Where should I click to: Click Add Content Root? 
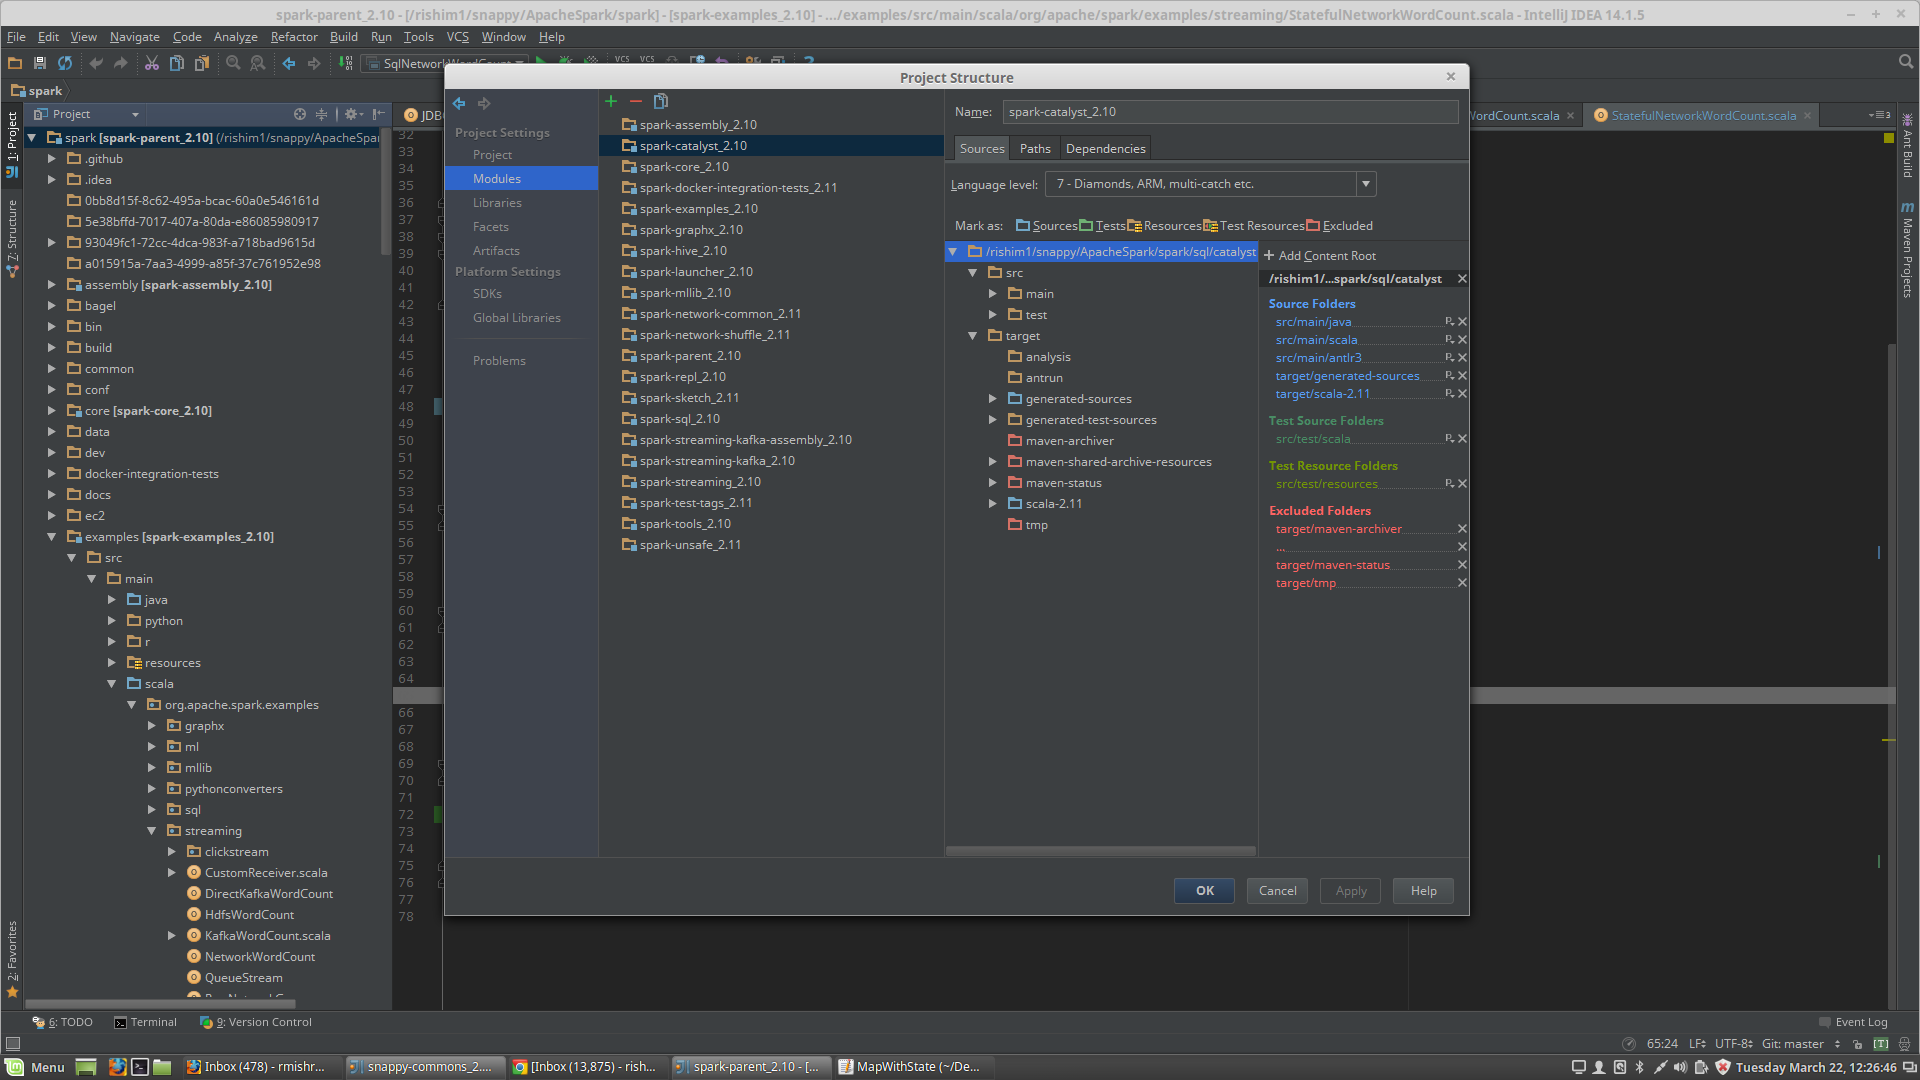(x=1320, y=256)
